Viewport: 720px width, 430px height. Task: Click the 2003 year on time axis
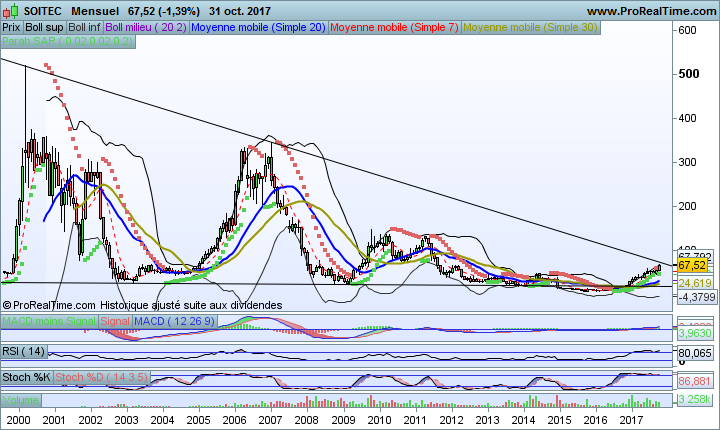click(126, 420)
